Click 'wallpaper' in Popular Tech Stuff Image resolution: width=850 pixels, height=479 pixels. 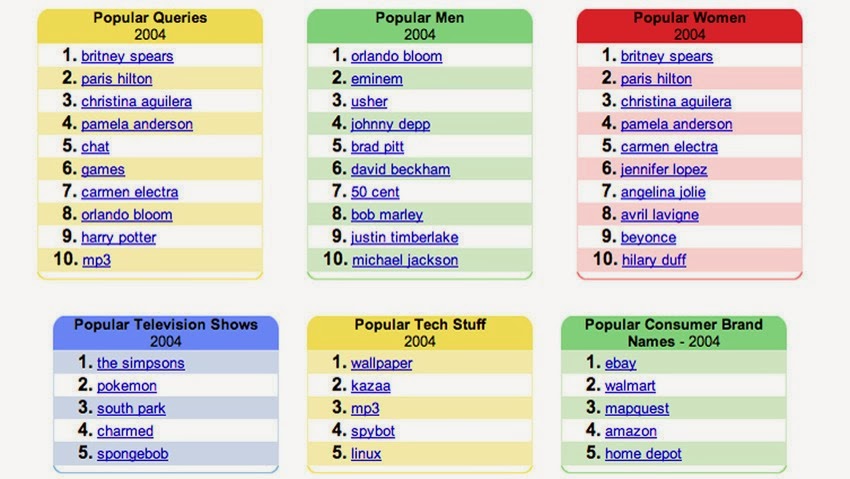[381, 363]
